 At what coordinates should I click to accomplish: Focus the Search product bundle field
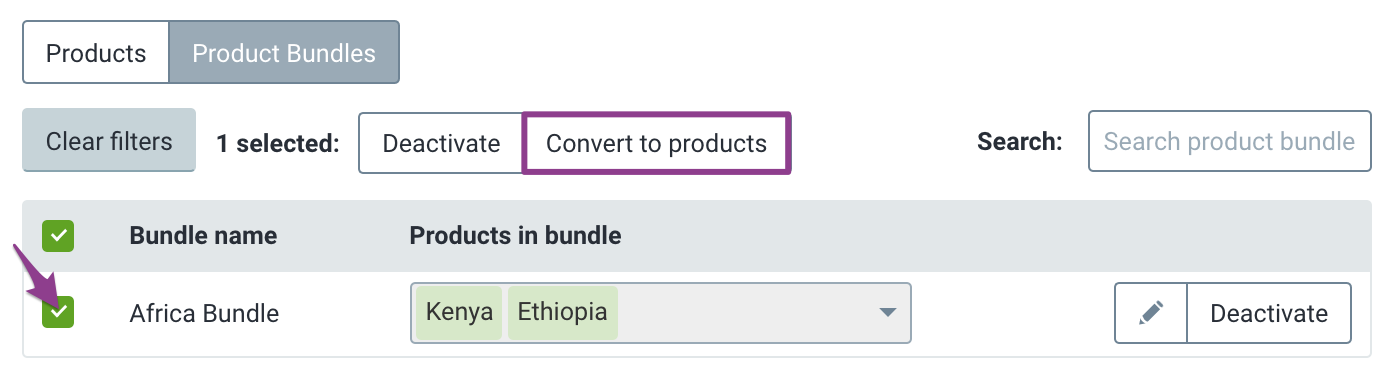(1229, 141)
